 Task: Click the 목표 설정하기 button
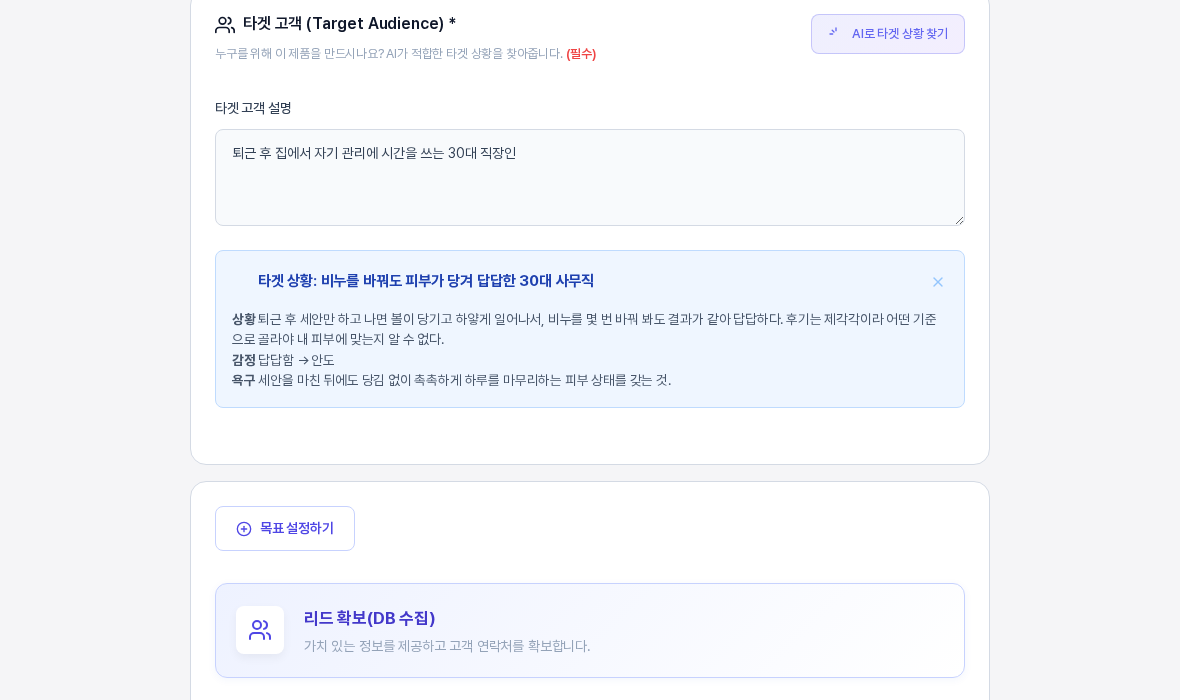(284, 528)
